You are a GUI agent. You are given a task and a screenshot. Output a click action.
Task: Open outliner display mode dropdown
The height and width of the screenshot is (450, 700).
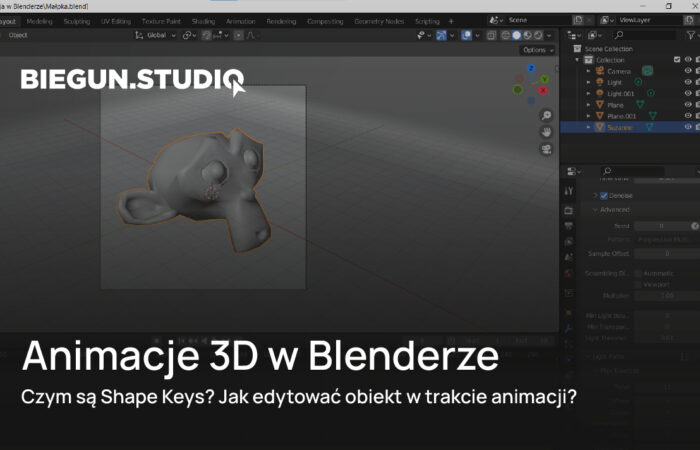coord(574,35)
